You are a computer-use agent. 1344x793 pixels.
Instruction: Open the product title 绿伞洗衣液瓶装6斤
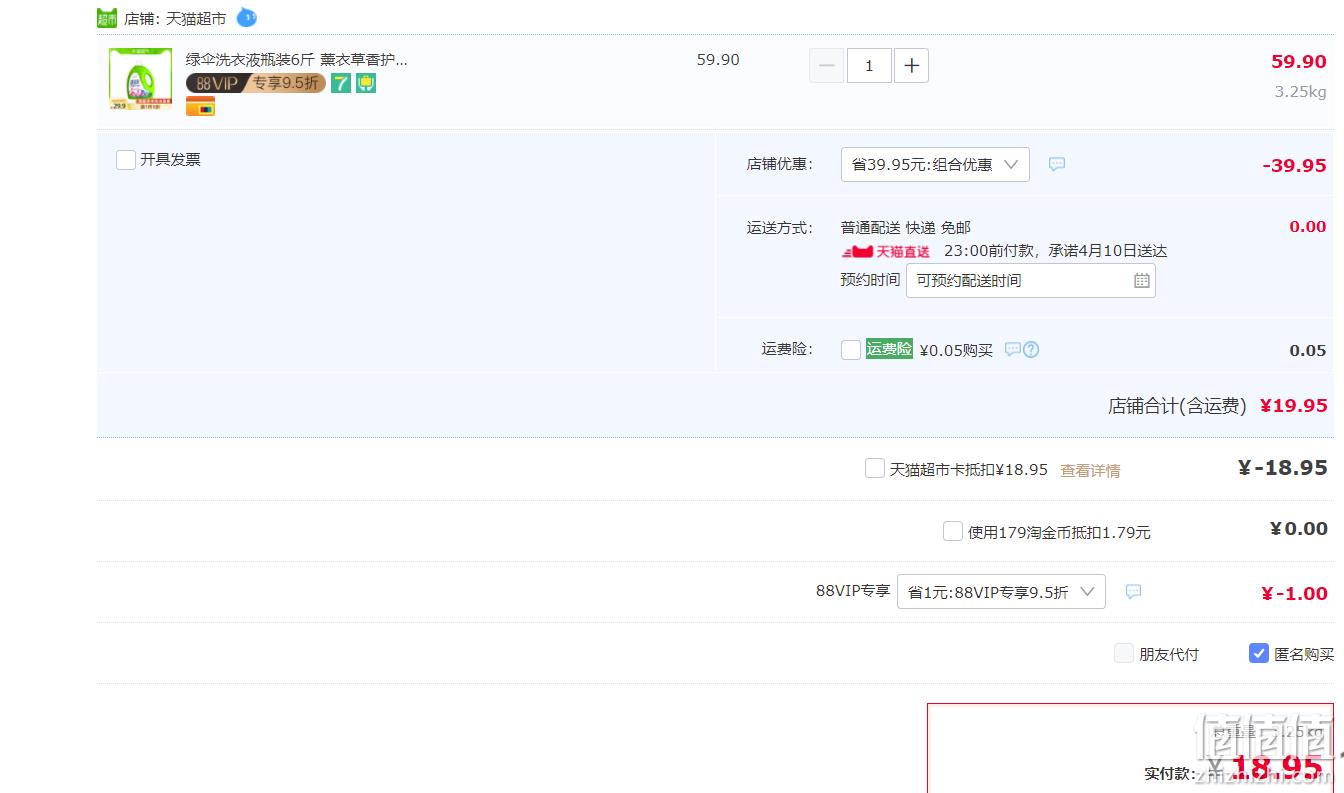click(297, 59)
